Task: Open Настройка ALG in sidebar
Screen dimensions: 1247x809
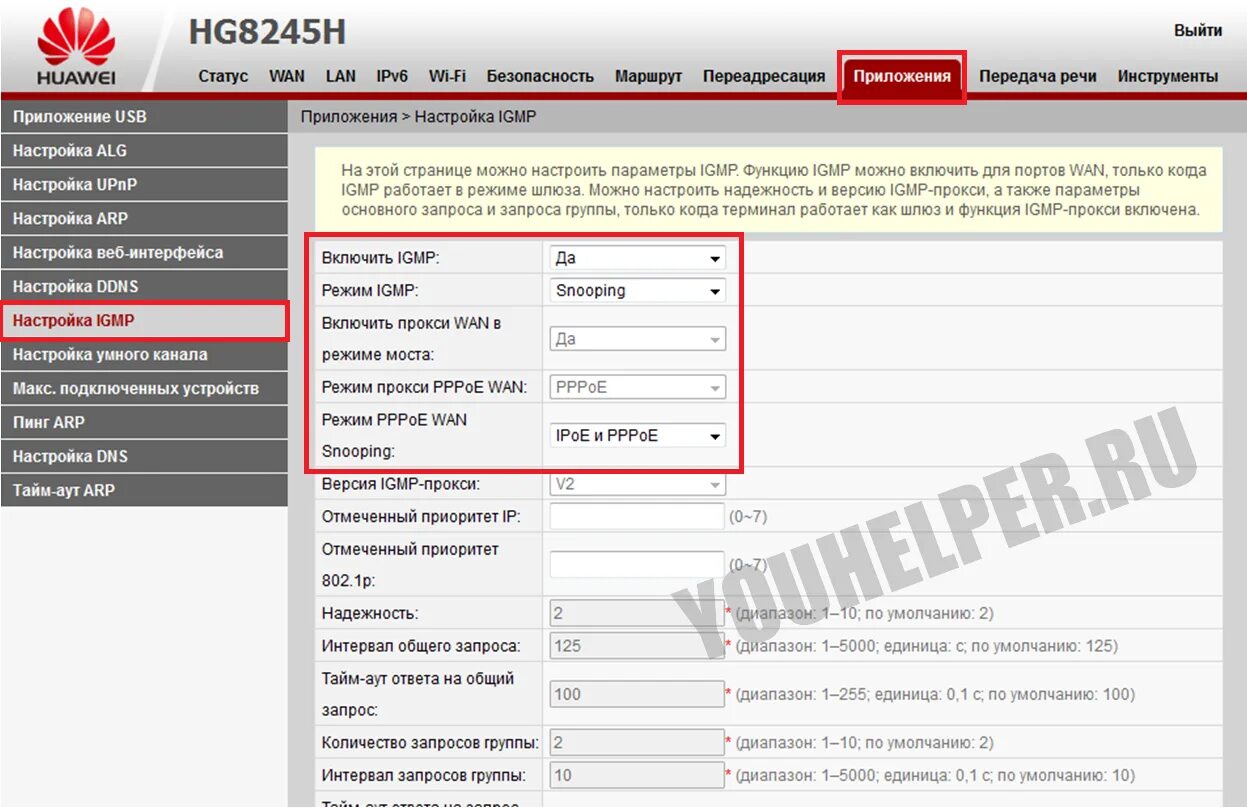Action: point(144,151)
